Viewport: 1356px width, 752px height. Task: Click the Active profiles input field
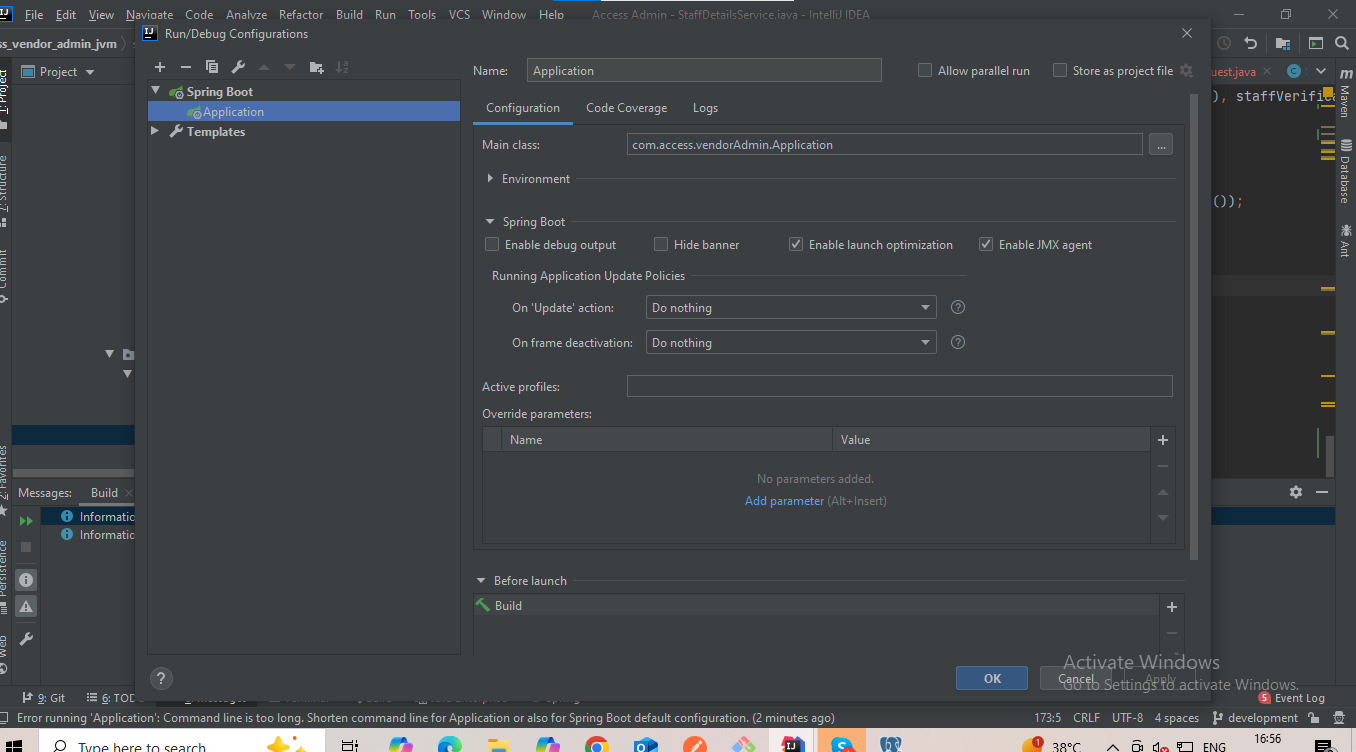(x=899, y=387)
